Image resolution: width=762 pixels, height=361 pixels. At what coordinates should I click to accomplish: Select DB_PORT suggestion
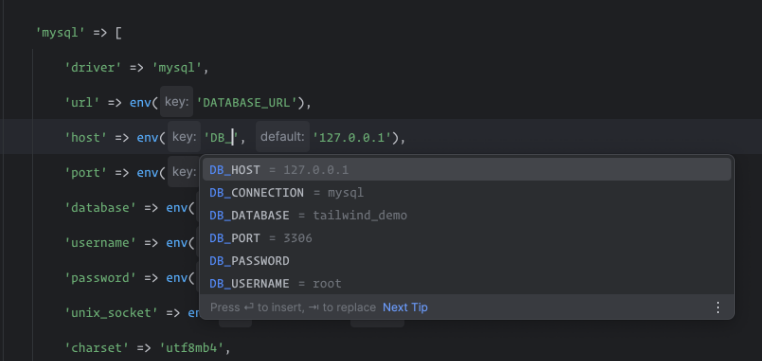coord(467,238)
